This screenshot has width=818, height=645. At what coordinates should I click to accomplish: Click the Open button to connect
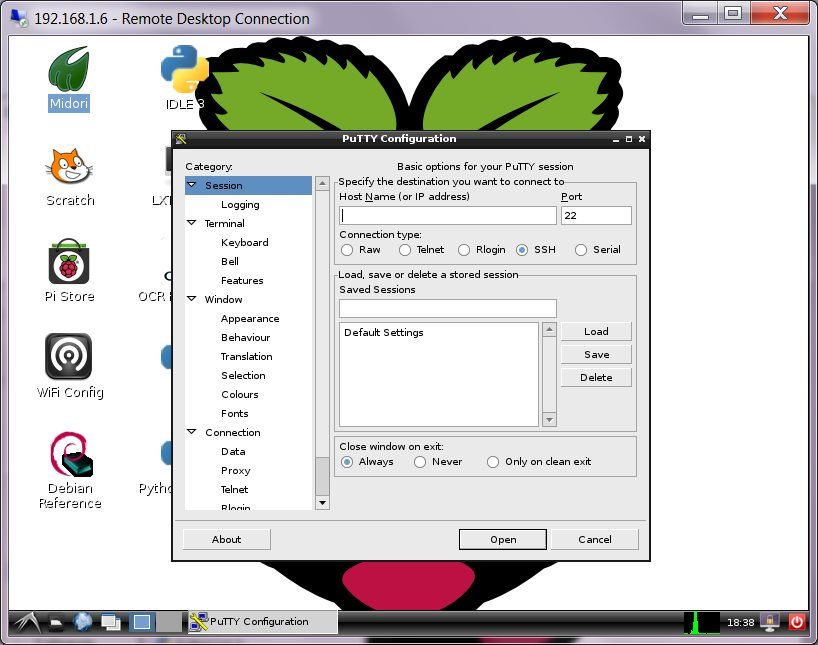point(503,540)
